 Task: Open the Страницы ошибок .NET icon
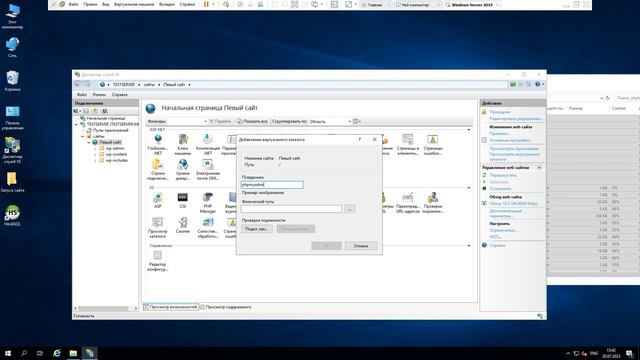(433, 144)
